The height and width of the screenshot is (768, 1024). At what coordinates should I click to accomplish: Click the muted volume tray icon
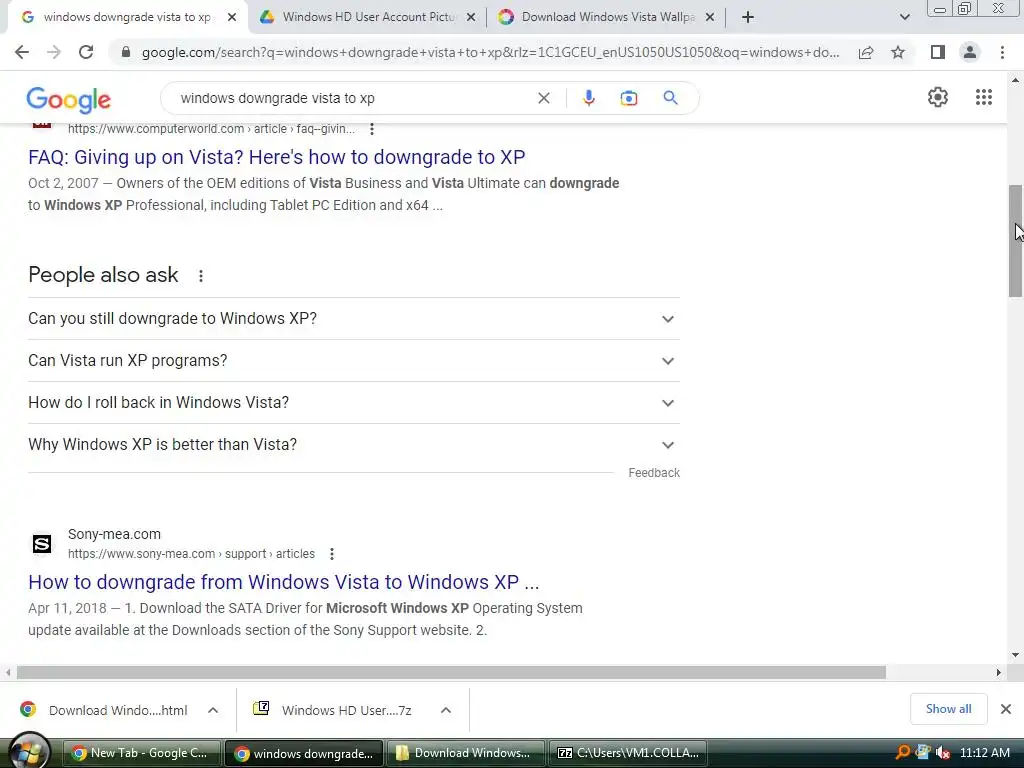[x=942, y=752]
